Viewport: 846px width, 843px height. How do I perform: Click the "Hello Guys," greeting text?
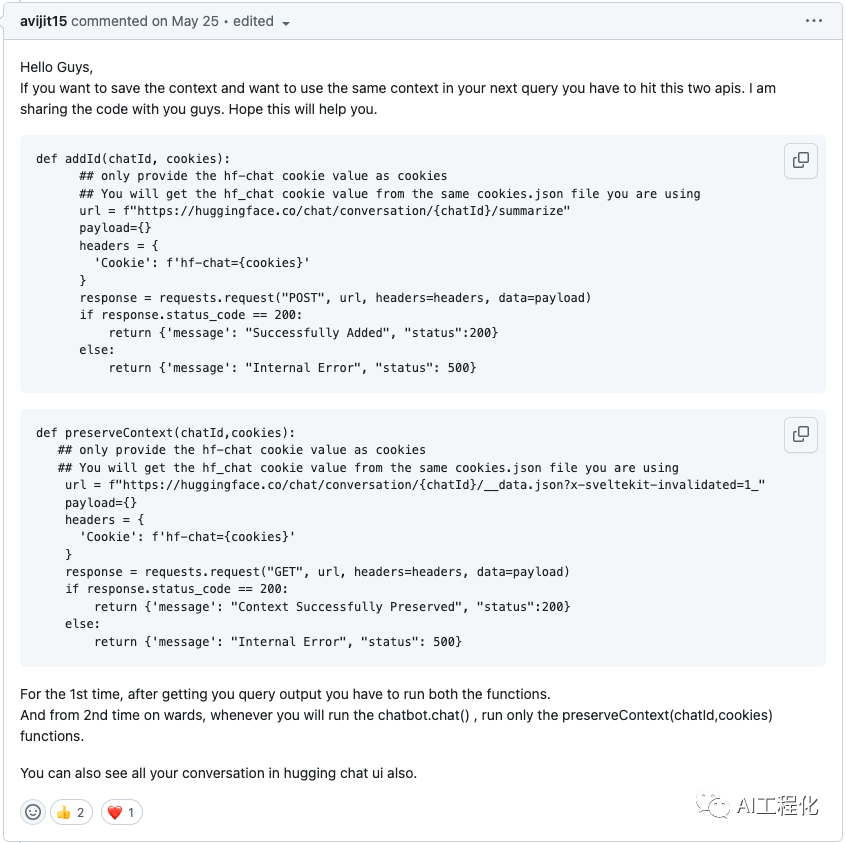56,67
